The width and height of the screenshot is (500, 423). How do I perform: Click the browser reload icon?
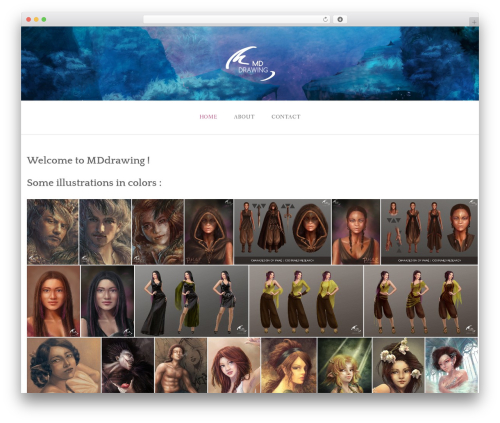pyautogui.click(x=325, y=19)
